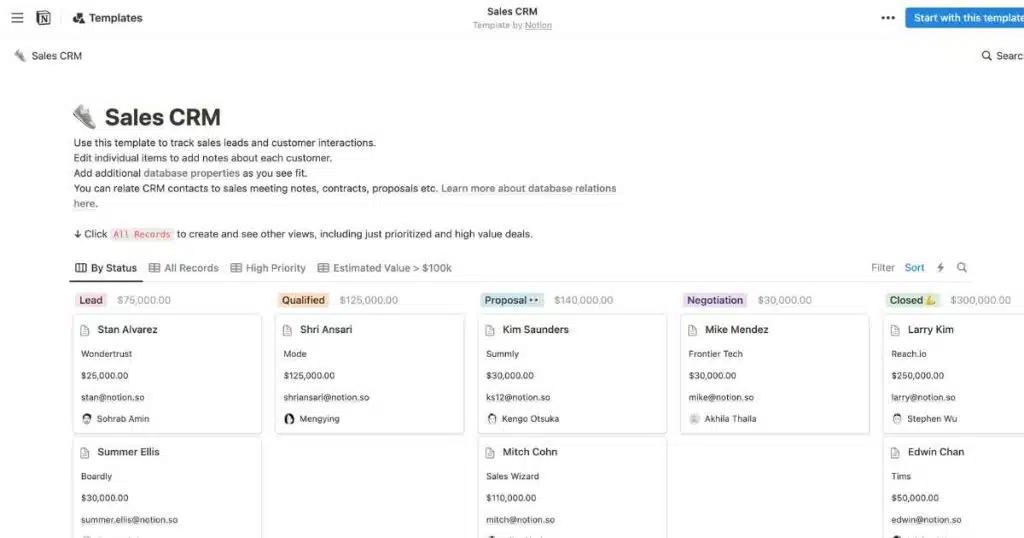Screen dimensions: 1024x538
Task: Click Sohrab Amin's avatar
Action: click(87, 419)
